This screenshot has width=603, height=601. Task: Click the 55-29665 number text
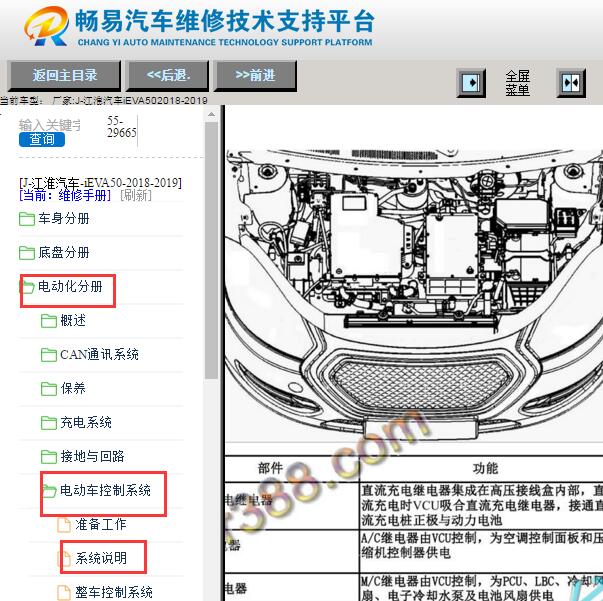122,127
